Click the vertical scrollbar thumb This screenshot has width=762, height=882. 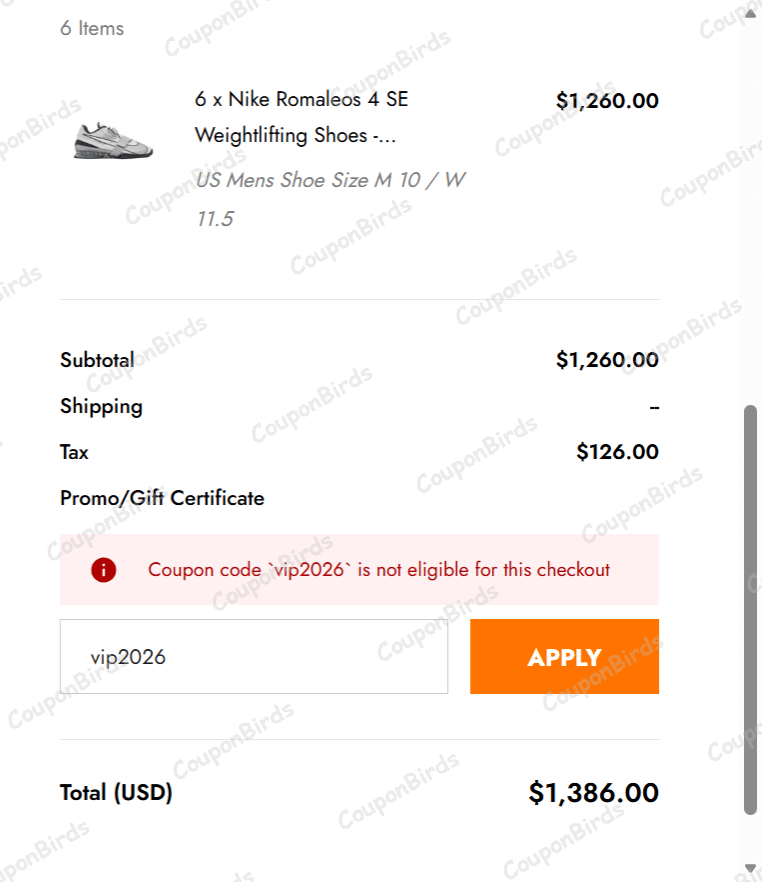click(751, 610)
